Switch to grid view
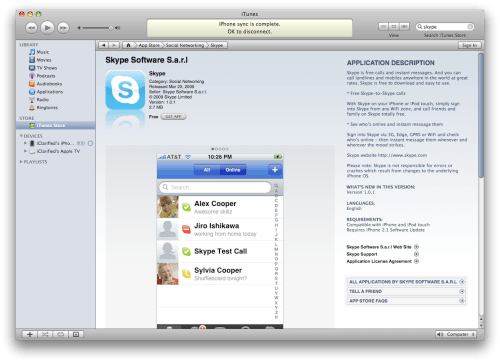This screenshot has height=362, width=500. point(394,26)
